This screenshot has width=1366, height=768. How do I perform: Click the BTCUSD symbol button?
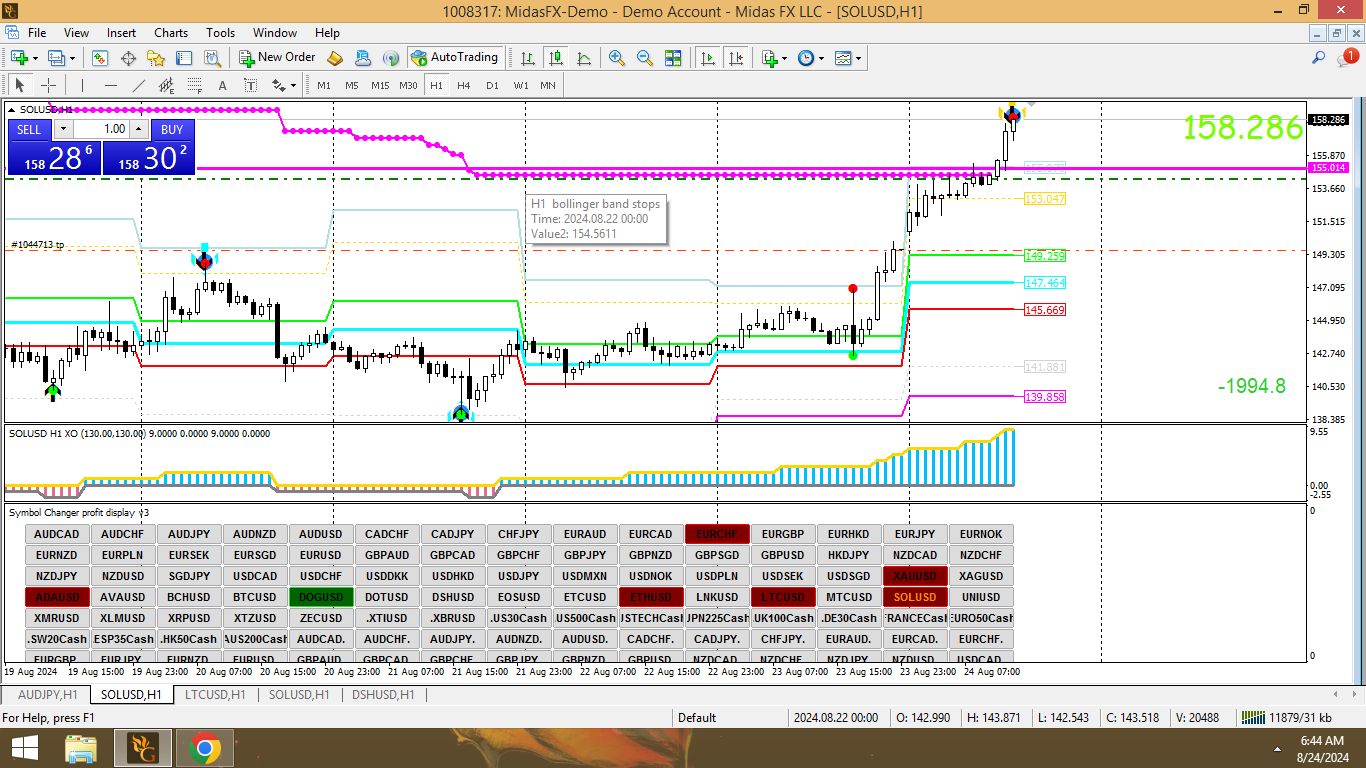pyautogui.click(x=255, y=597)
